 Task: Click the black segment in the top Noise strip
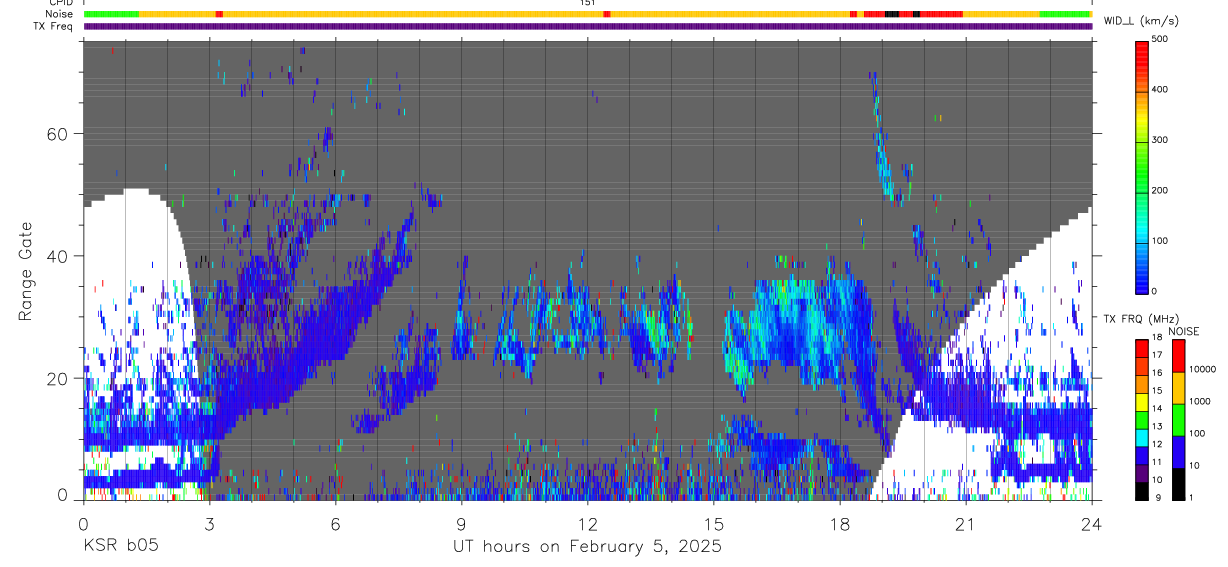892,14
